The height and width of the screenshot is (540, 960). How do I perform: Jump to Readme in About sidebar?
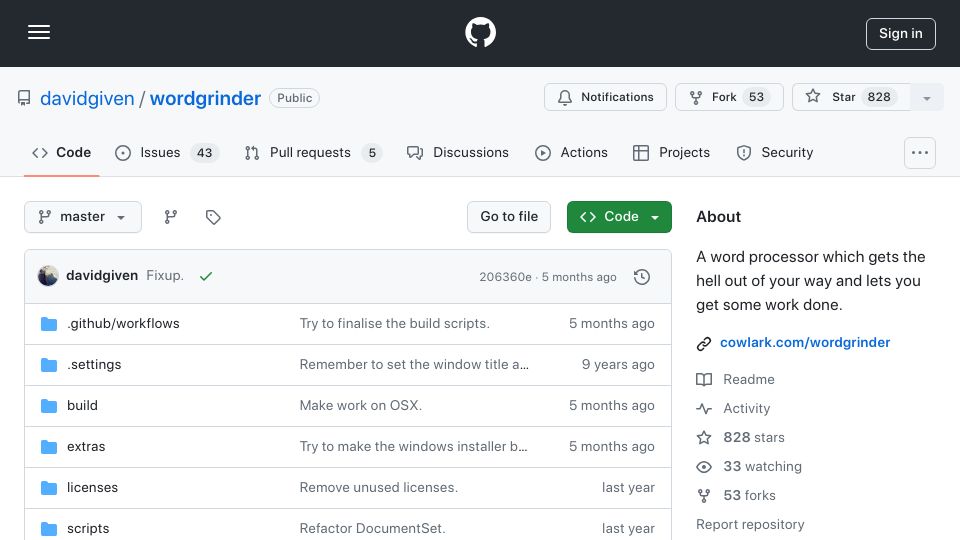pyautogui.click(x=735, y=380)
